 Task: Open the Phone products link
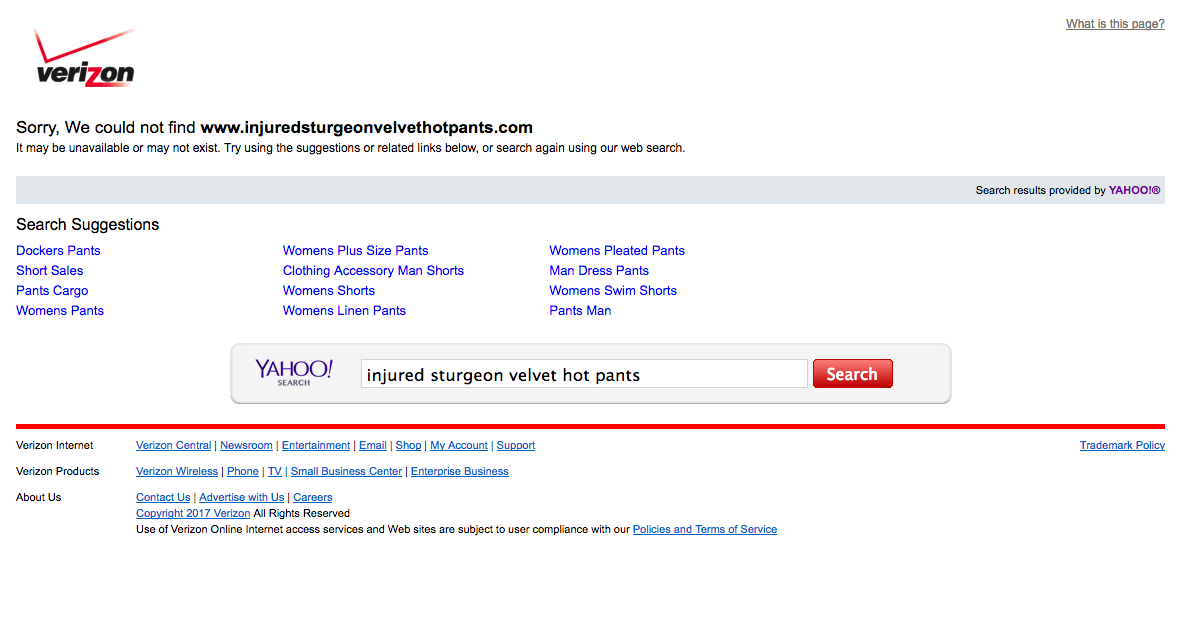(243, 472)
